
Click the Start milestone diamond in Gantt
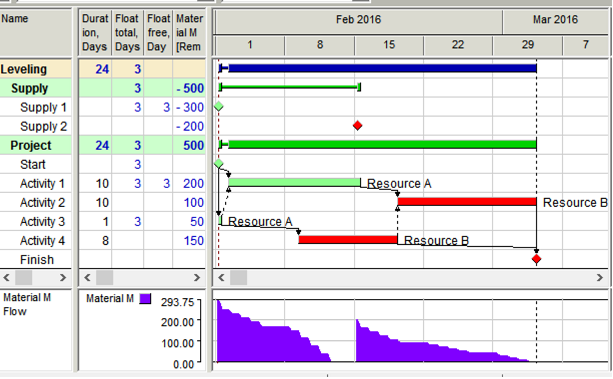(x=219, y=163)
